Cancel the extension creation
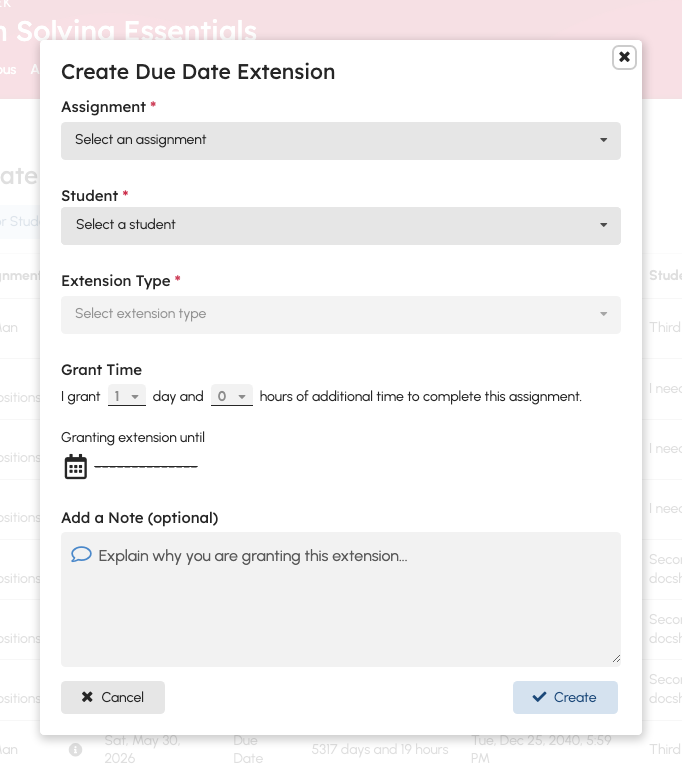Screen dimensions: 682x775 coord(113,697)
